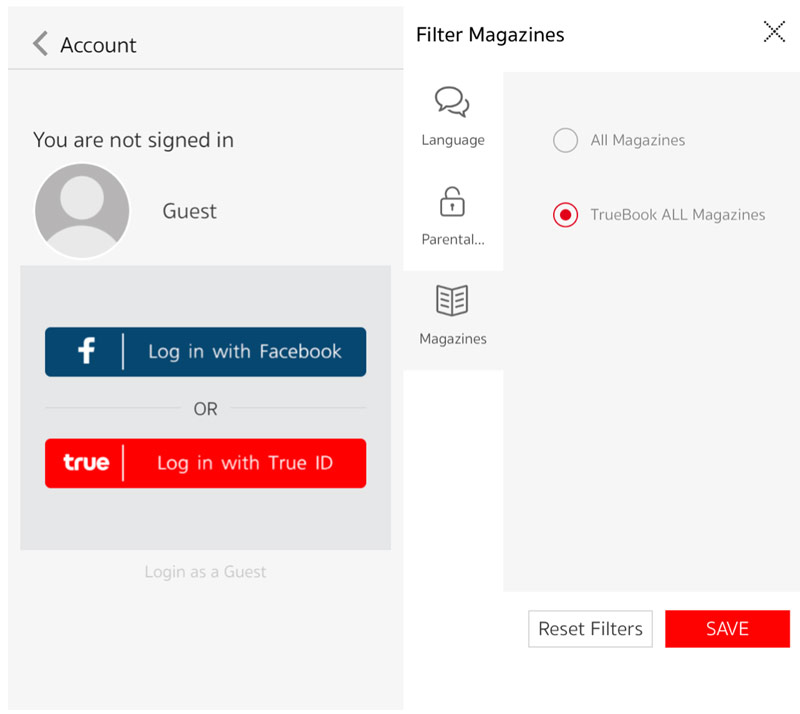
Task: Switch to the Language filter label
Action: [x=453, y=140]
